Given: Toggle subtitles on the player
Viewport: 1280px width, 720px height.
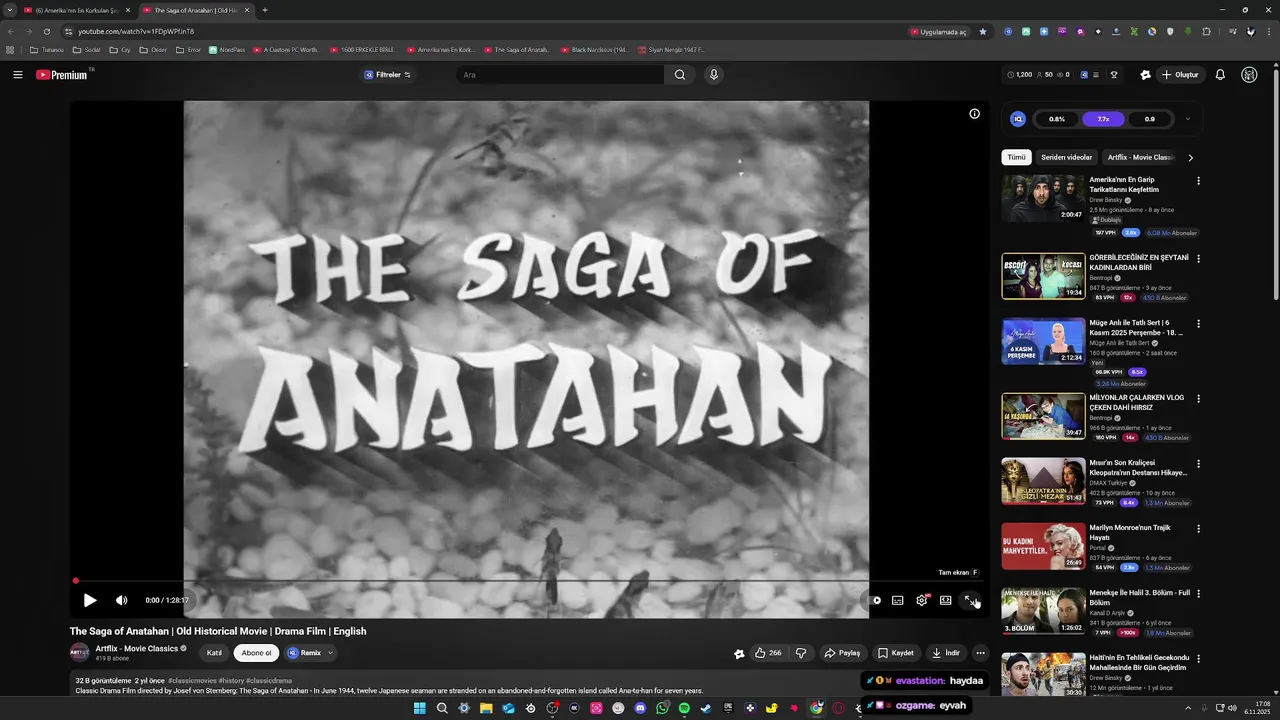Looking at the screenshot, I should coord(898,600).
